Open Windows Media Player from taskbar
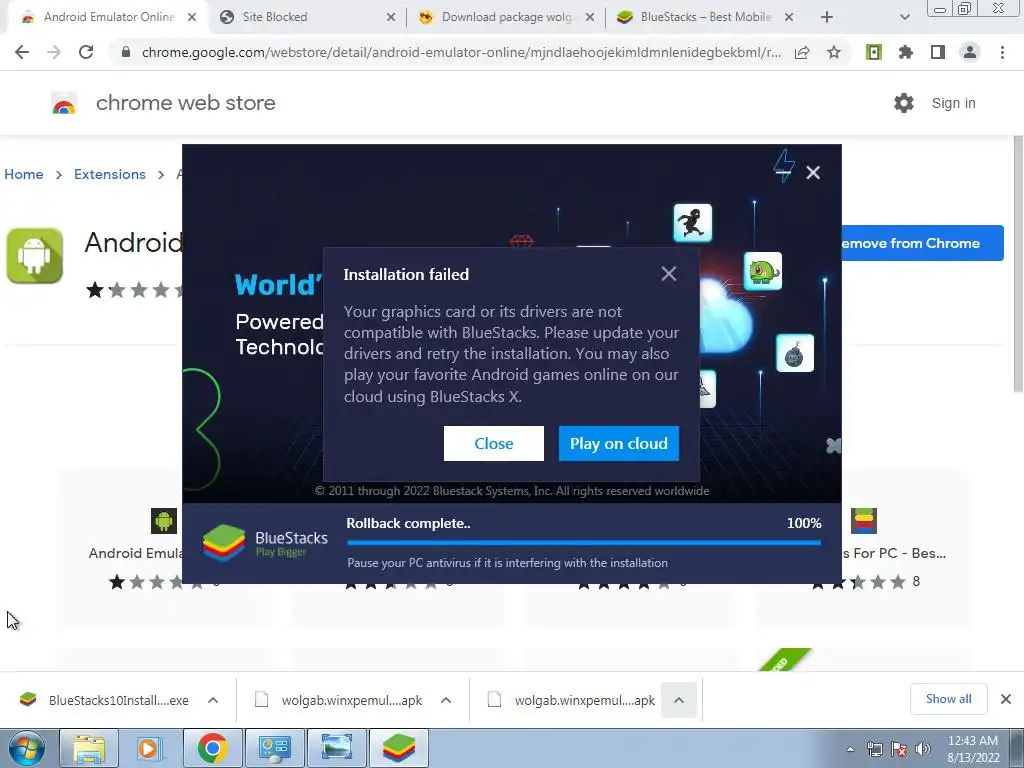The height and width of the screenshot is (768, 1024). pos(150,748)
